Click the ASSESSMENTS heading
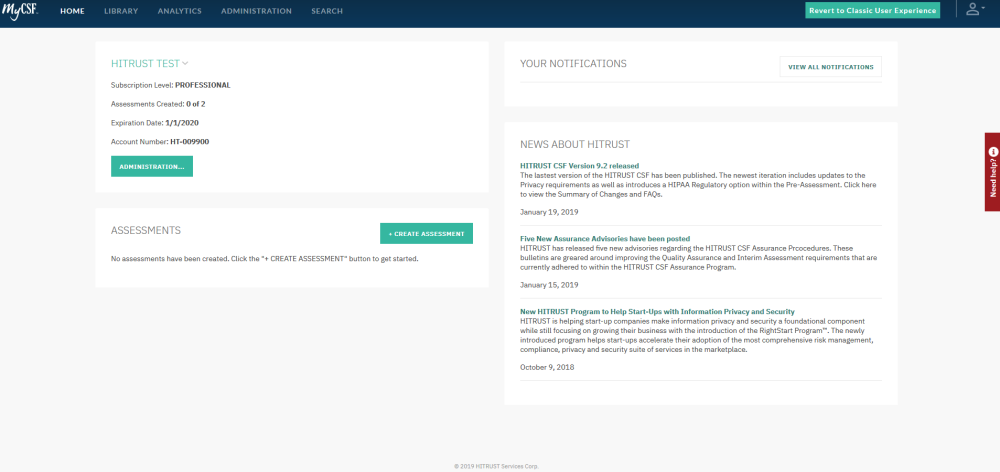Viewport: 1000px width, 472px height. [x=145, y=230]
